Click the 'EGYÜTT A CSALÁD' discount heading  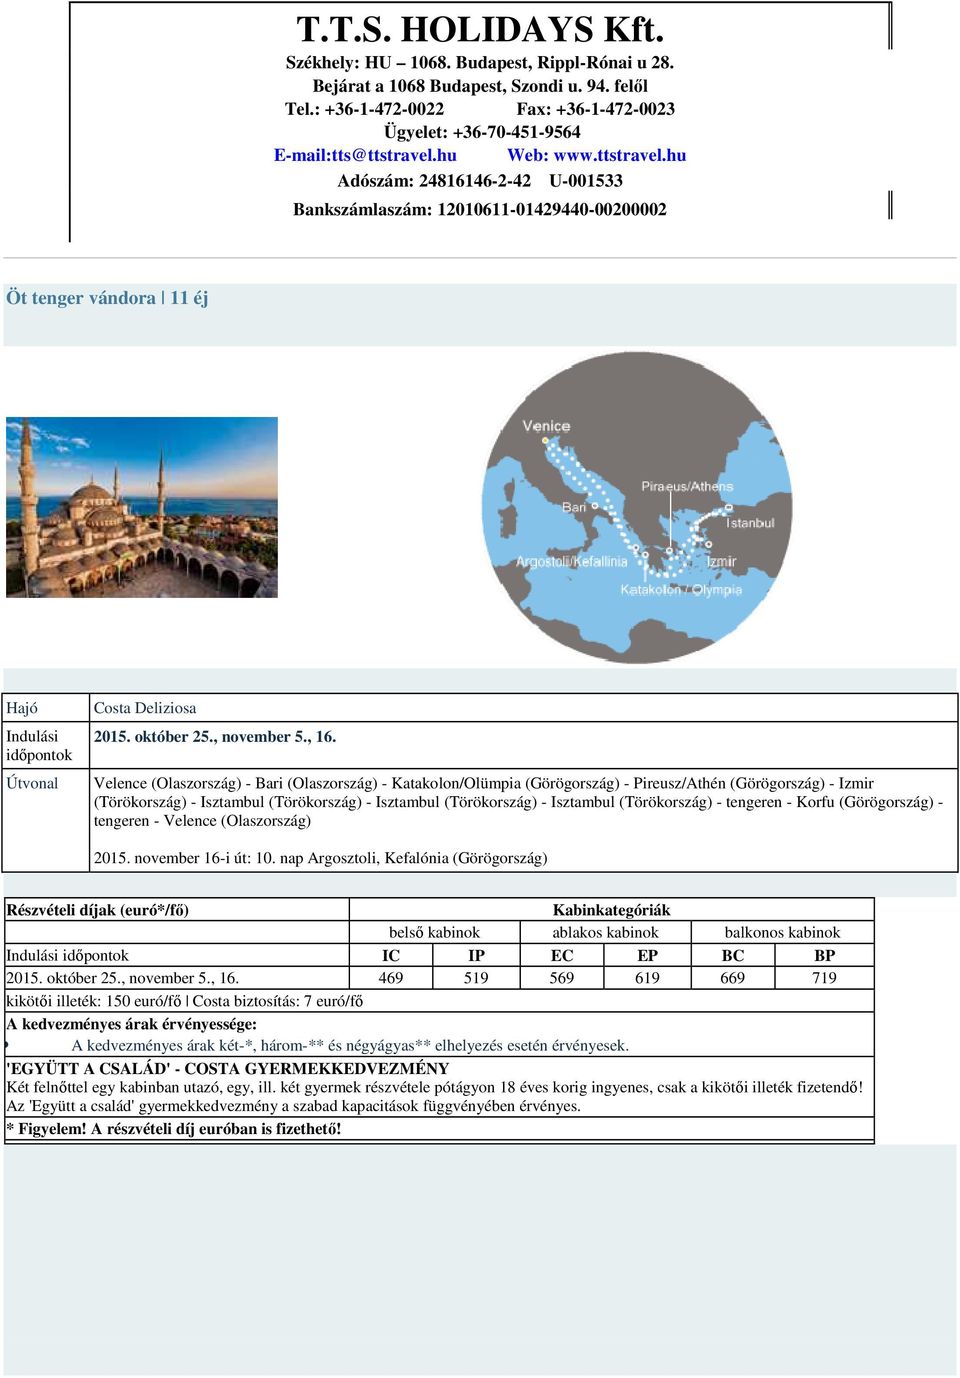(227, 1068)
